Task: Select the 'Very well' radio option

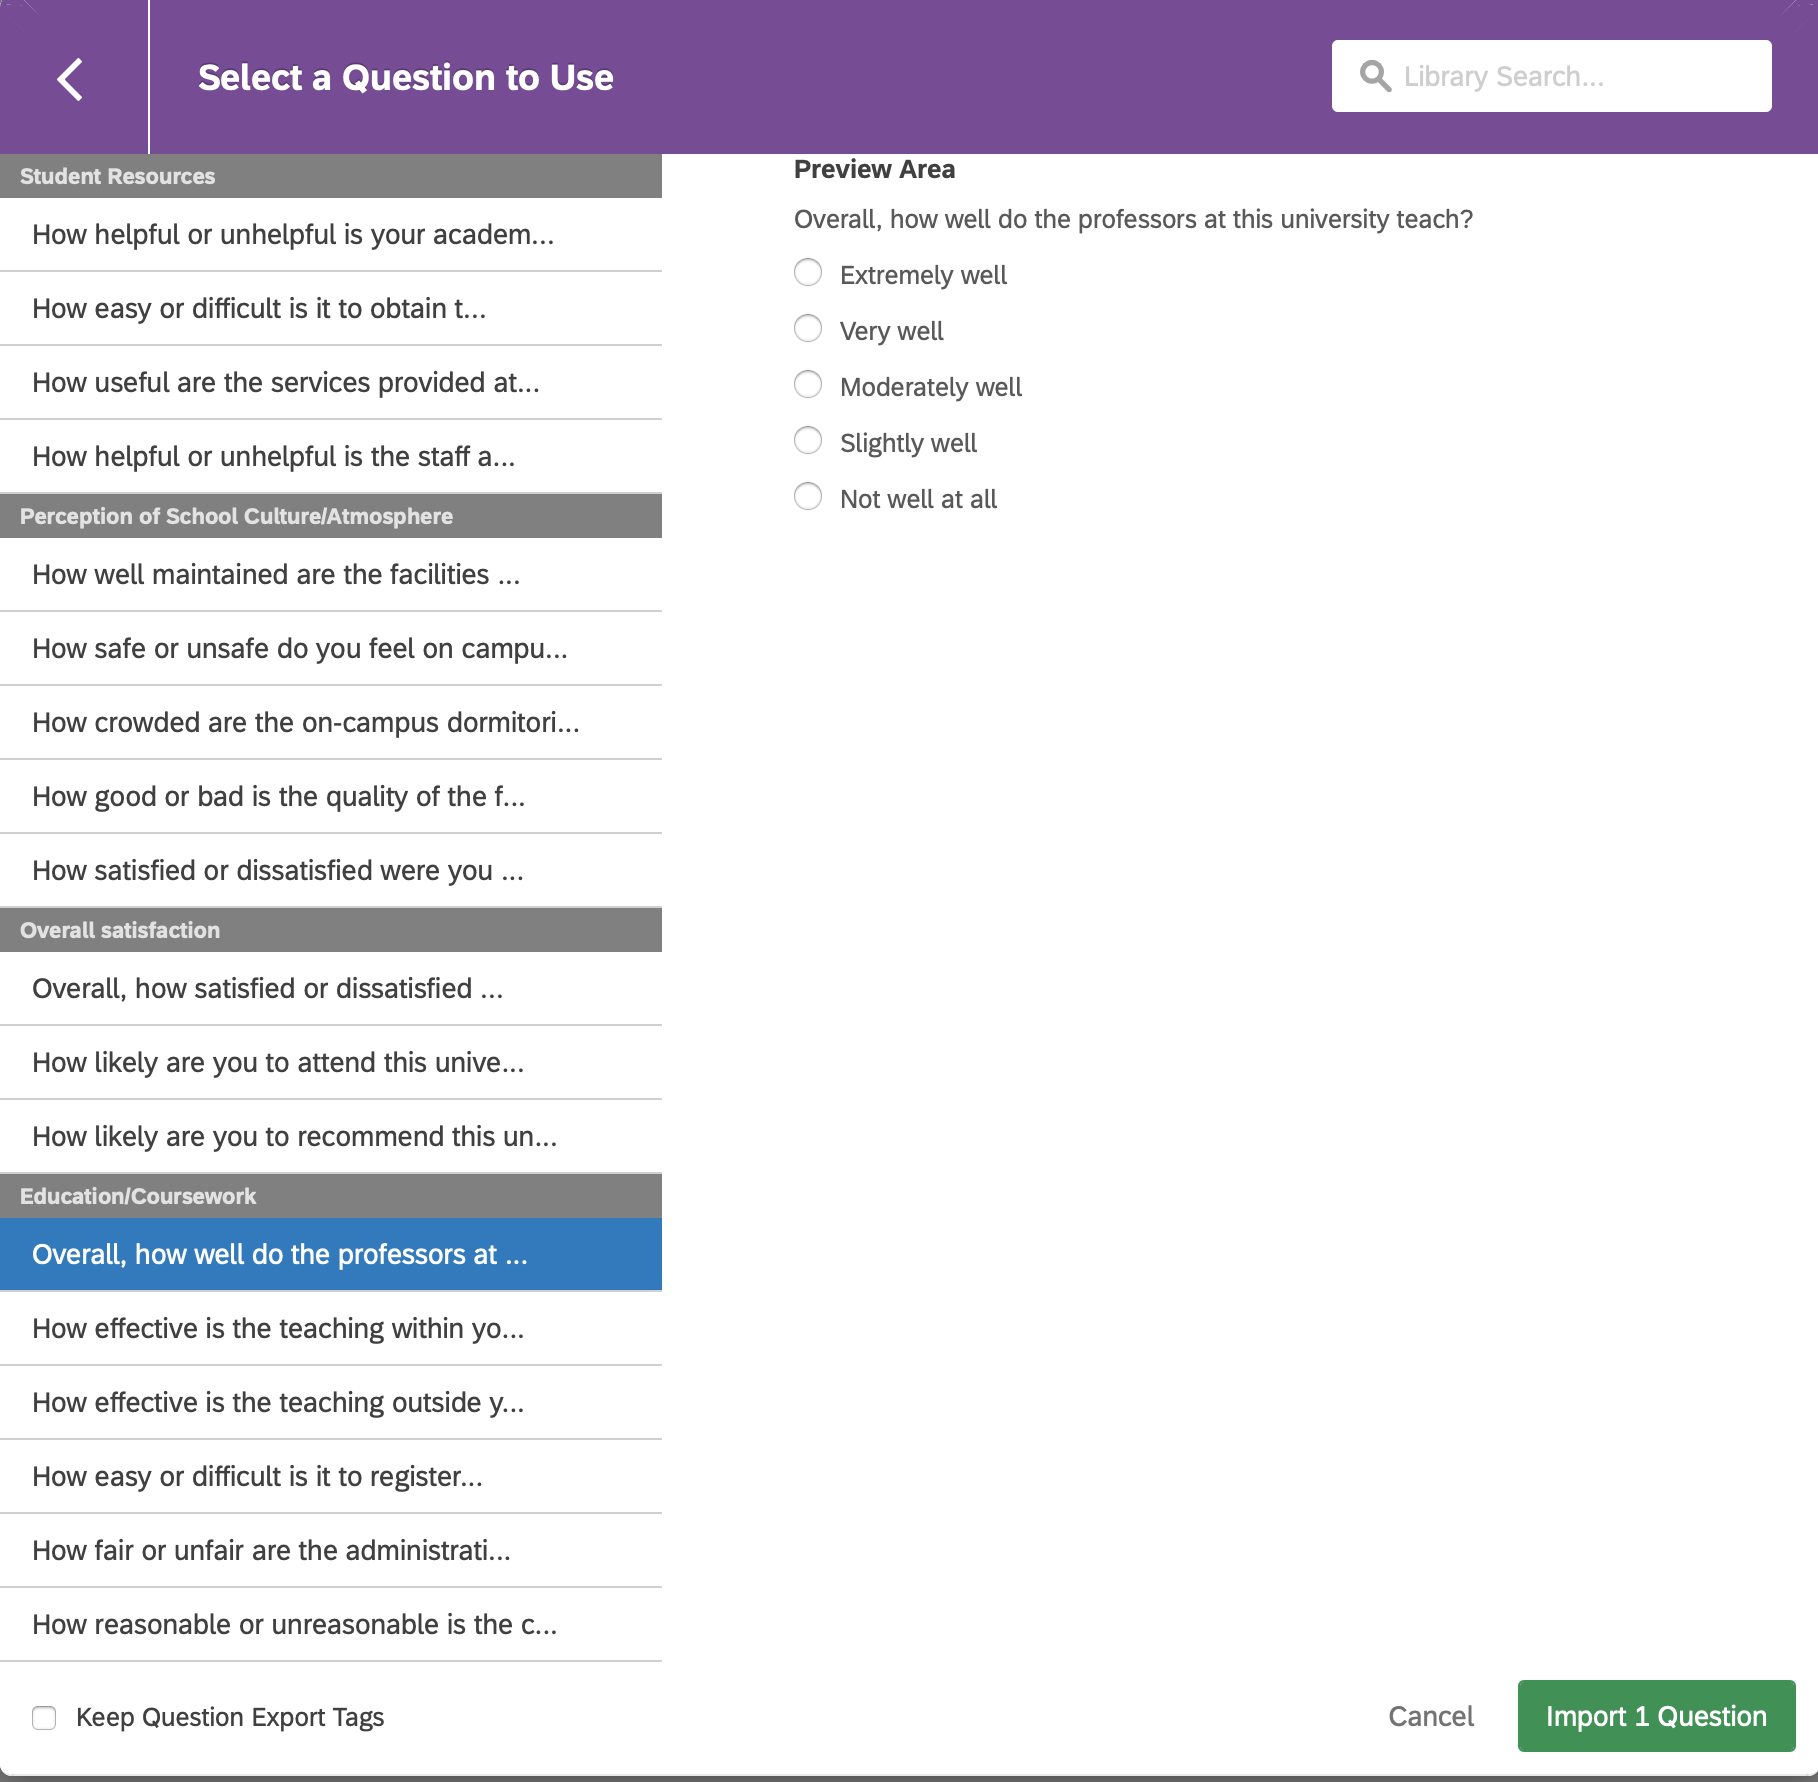Action: pyautogui.click(x=808, y=329)
